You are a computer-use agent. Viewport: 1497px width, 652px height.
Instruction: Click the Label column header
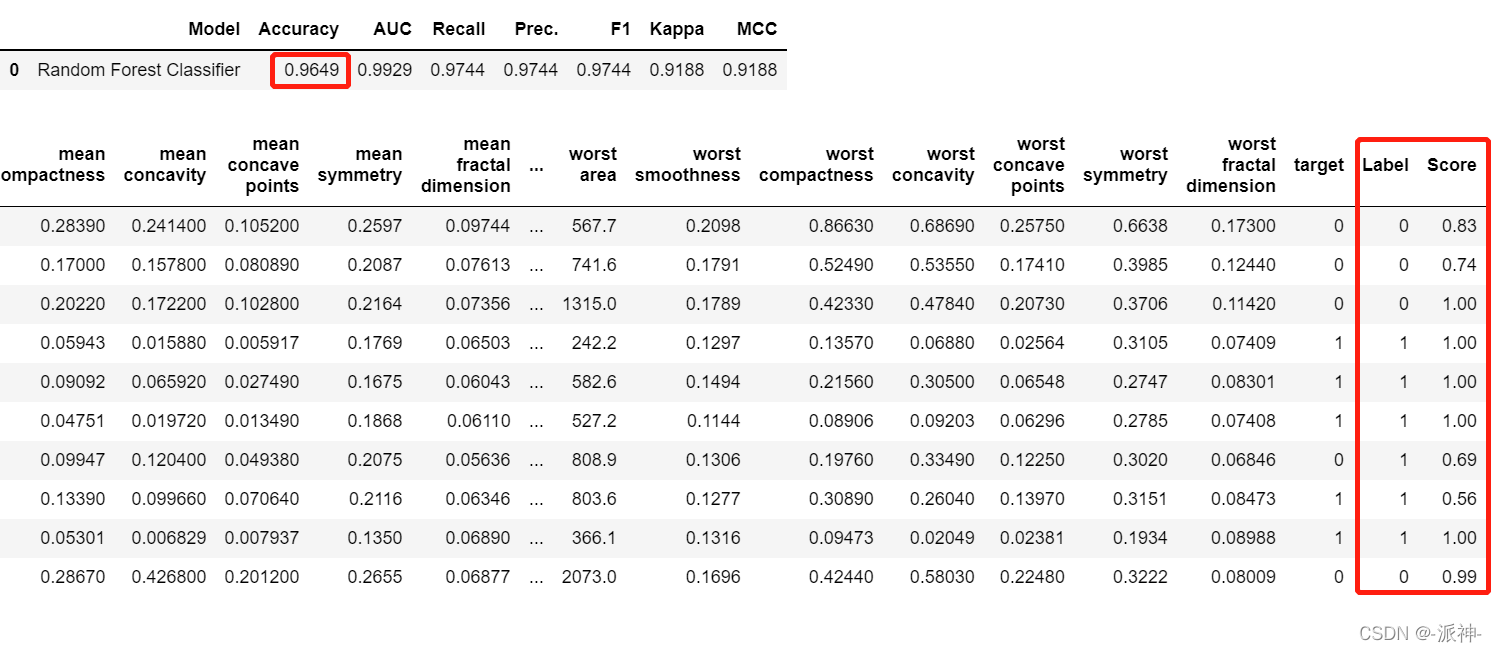(1385, 165)
